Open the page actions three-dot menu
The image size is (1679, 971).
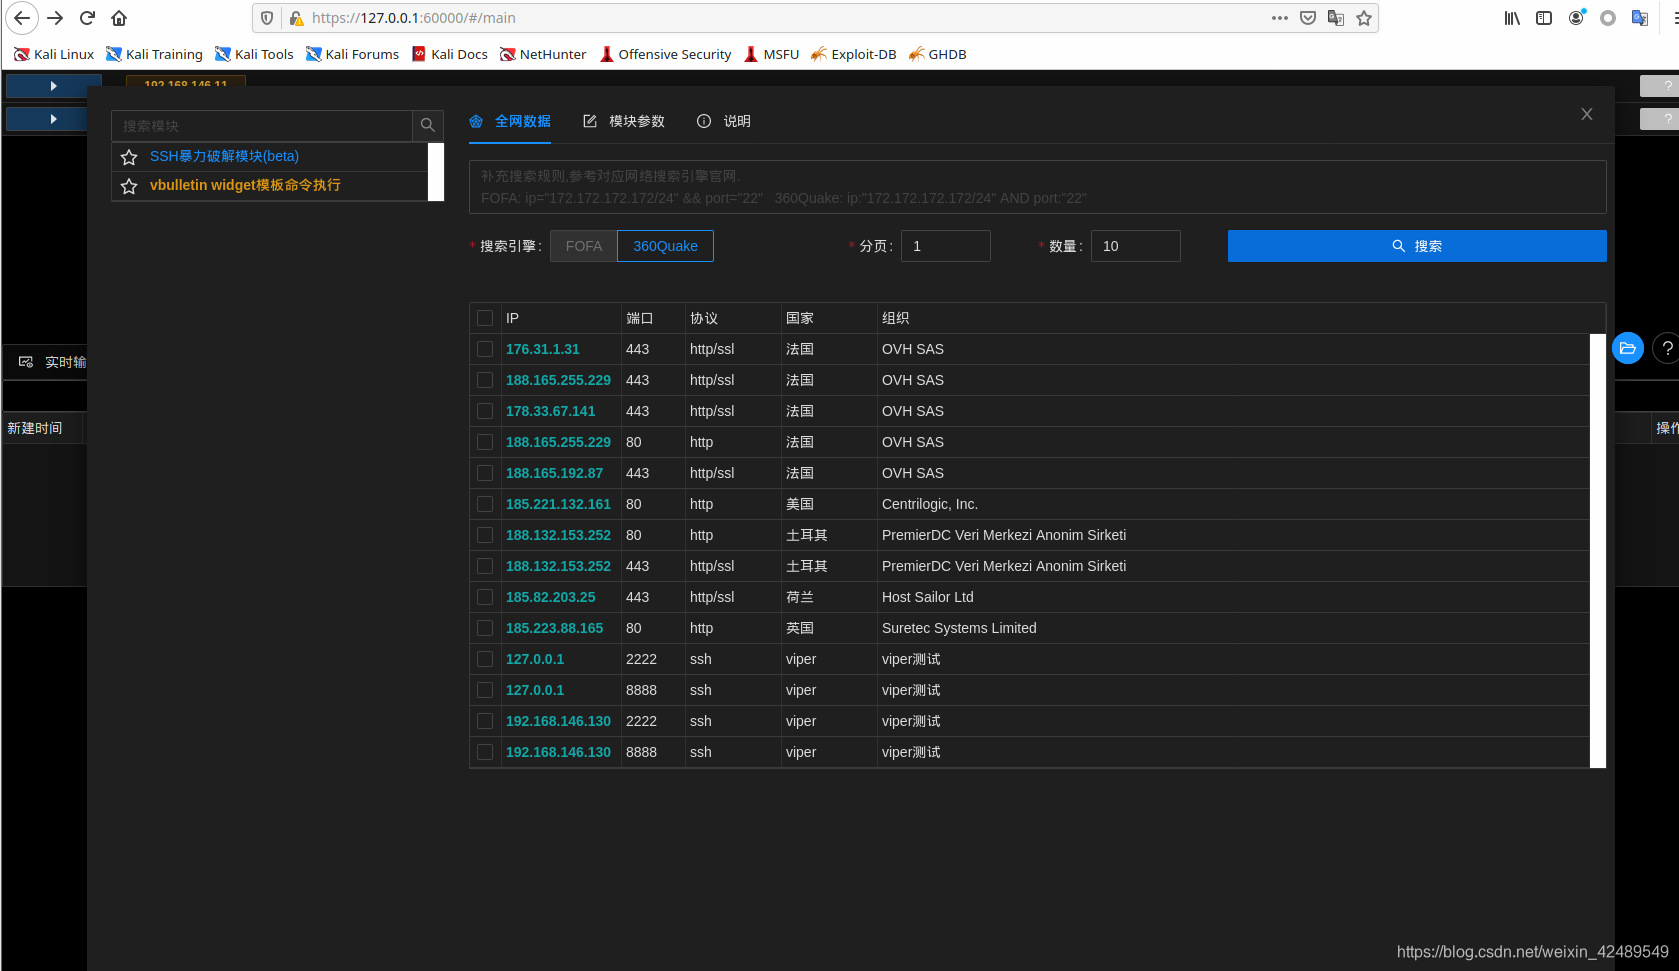pyautogui.click(x=1280, y=18)
